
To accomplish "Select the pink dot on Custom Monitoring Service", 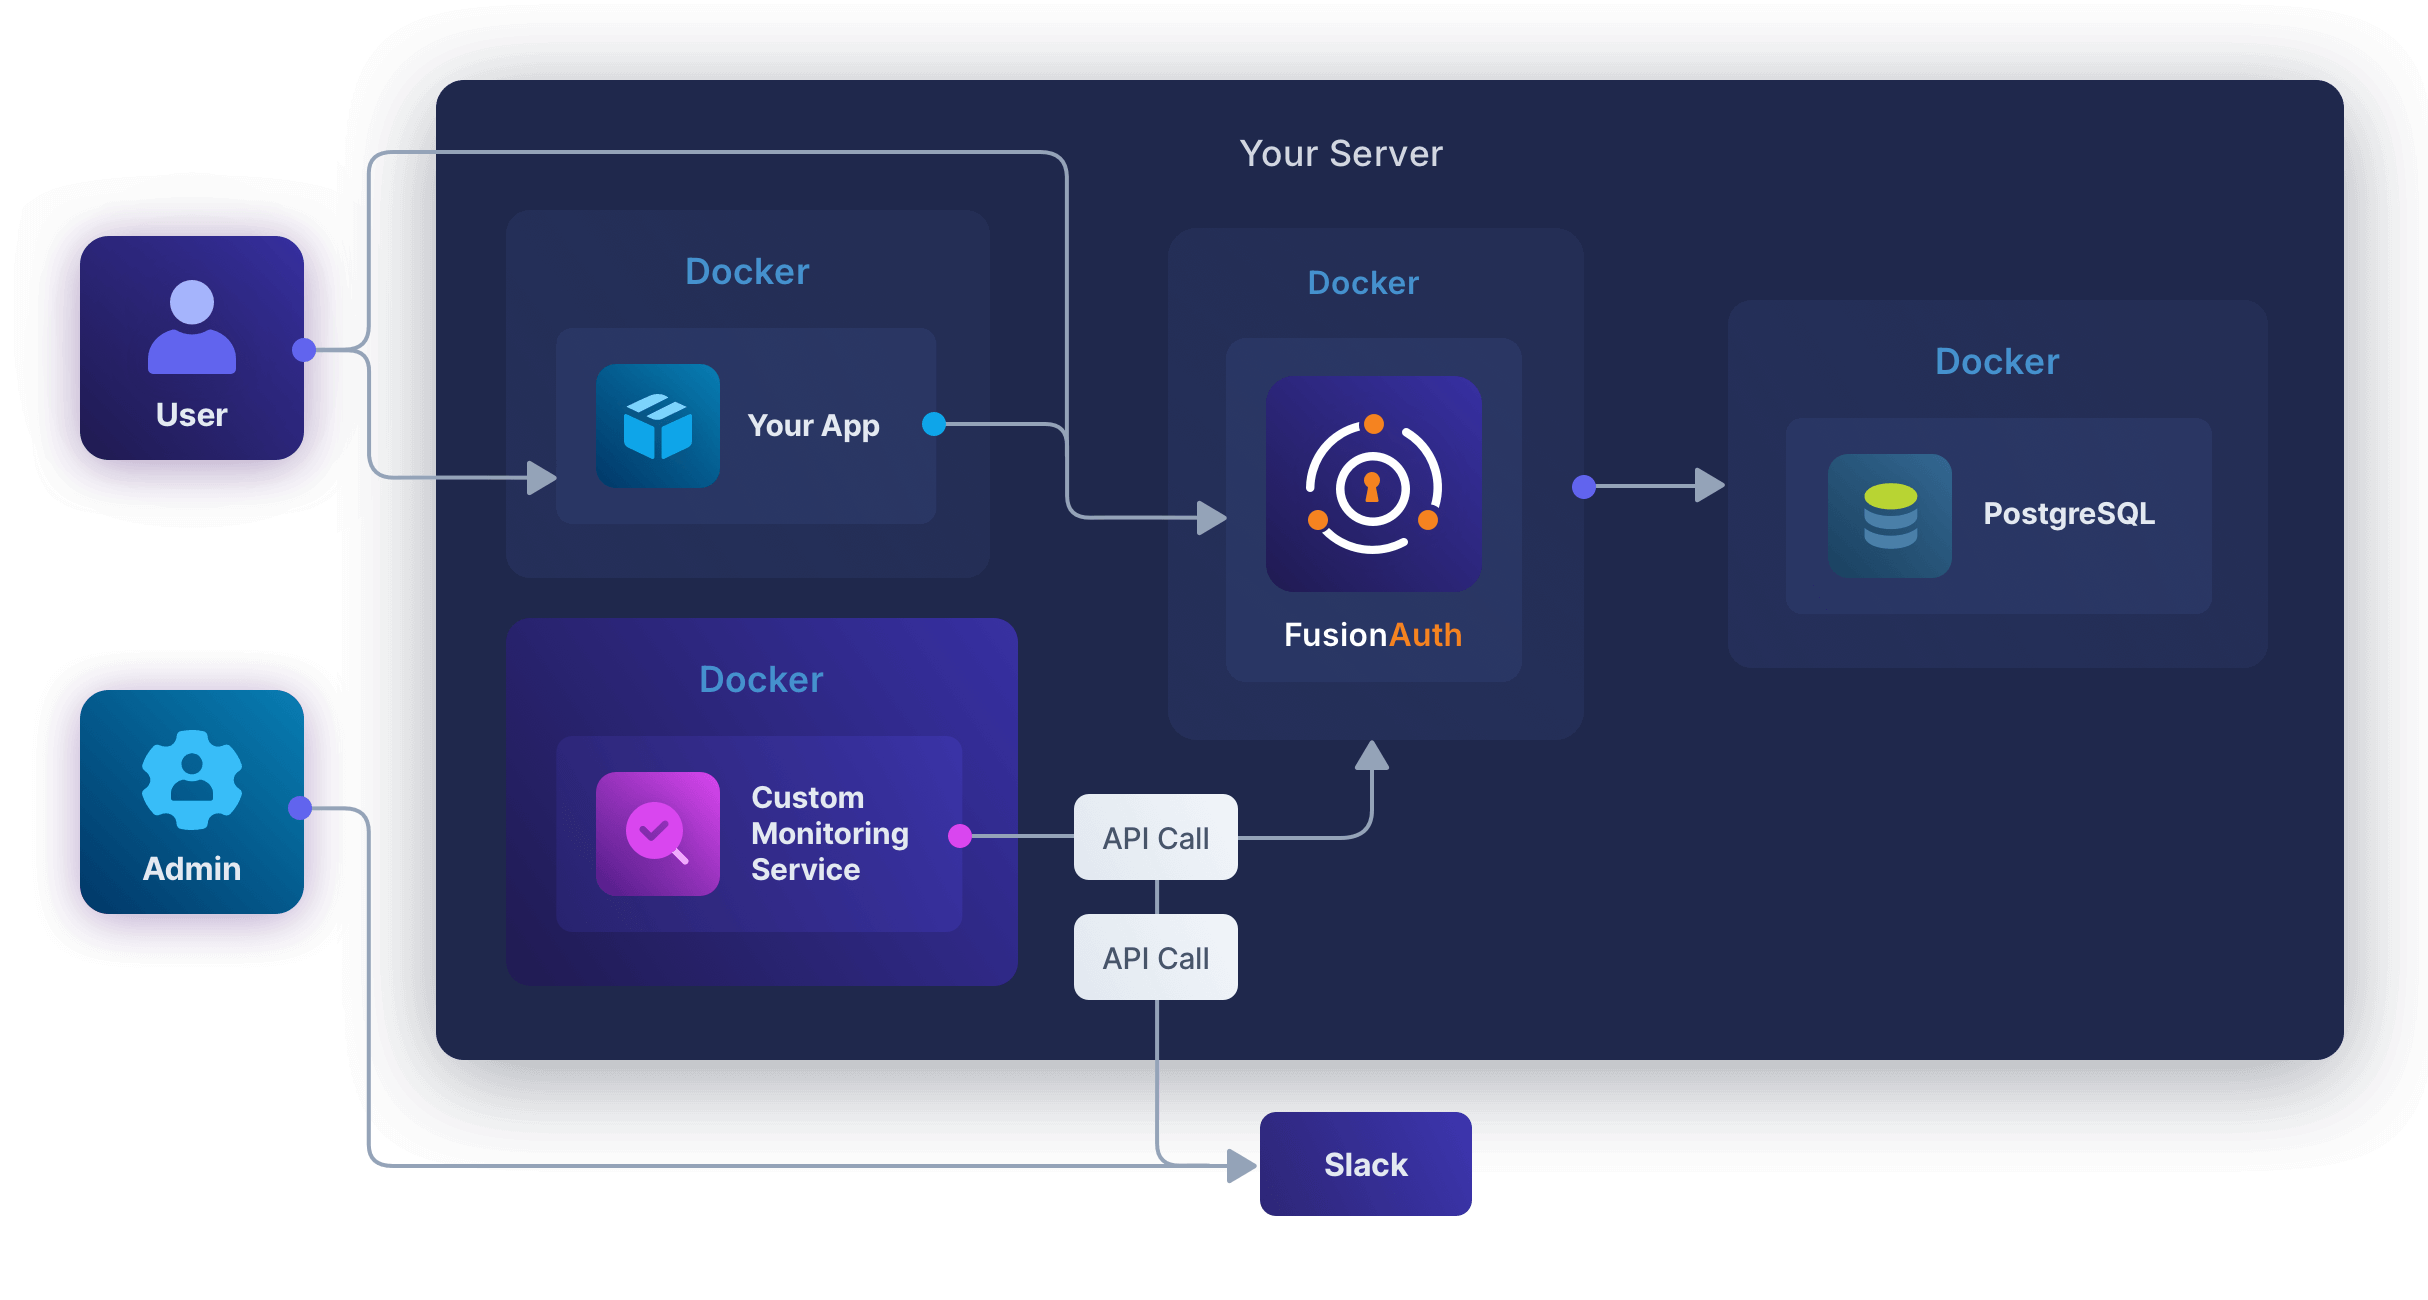I will [x=961, y=836].
